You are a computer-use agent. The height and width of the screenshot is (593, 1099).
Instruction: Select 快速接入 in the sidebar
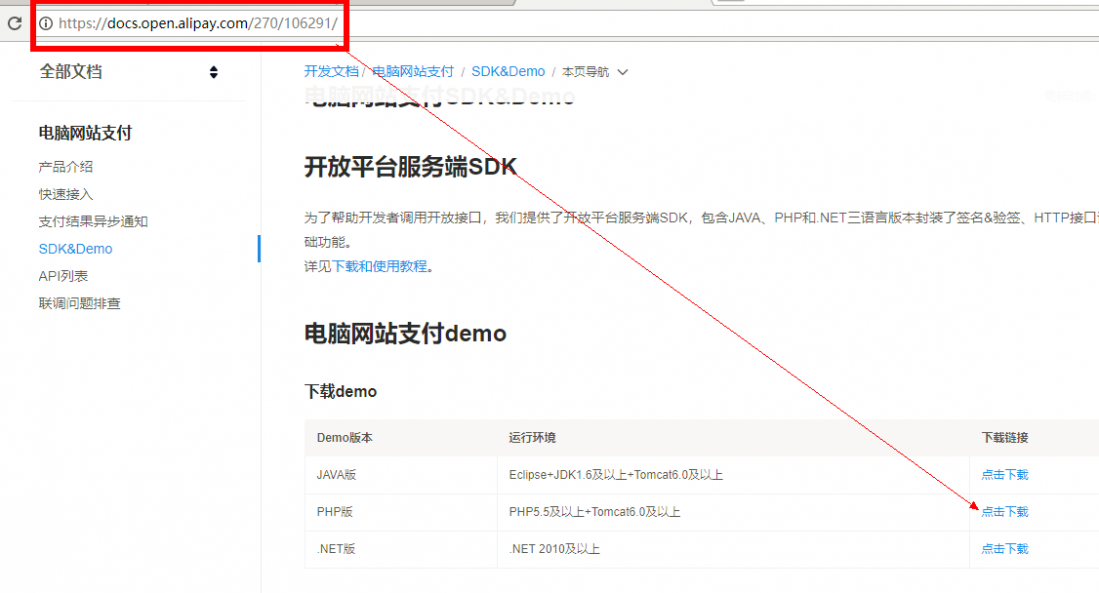(66, 194)
